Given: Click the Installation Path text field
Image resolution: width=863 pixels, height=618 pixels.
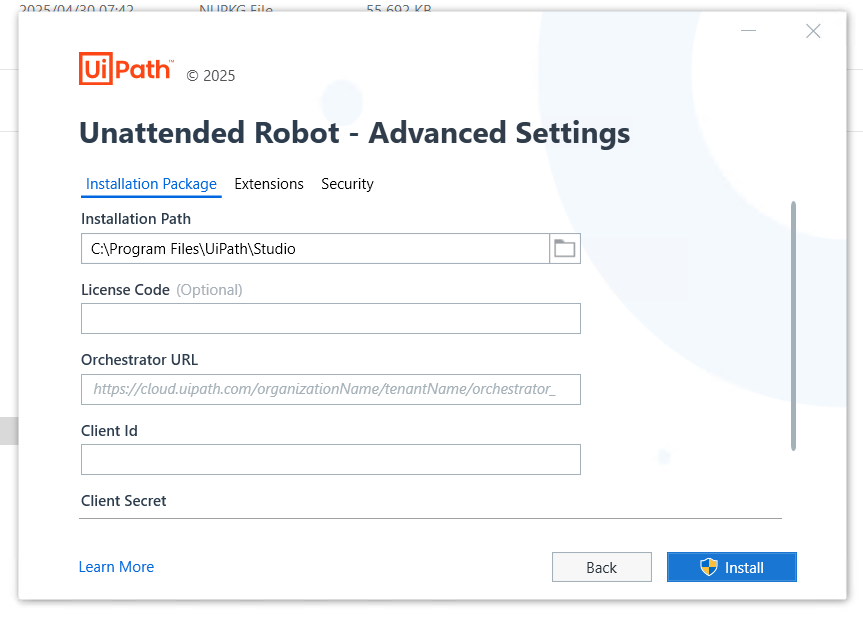Looking at the screenshot, I should [x=315, y=249].
